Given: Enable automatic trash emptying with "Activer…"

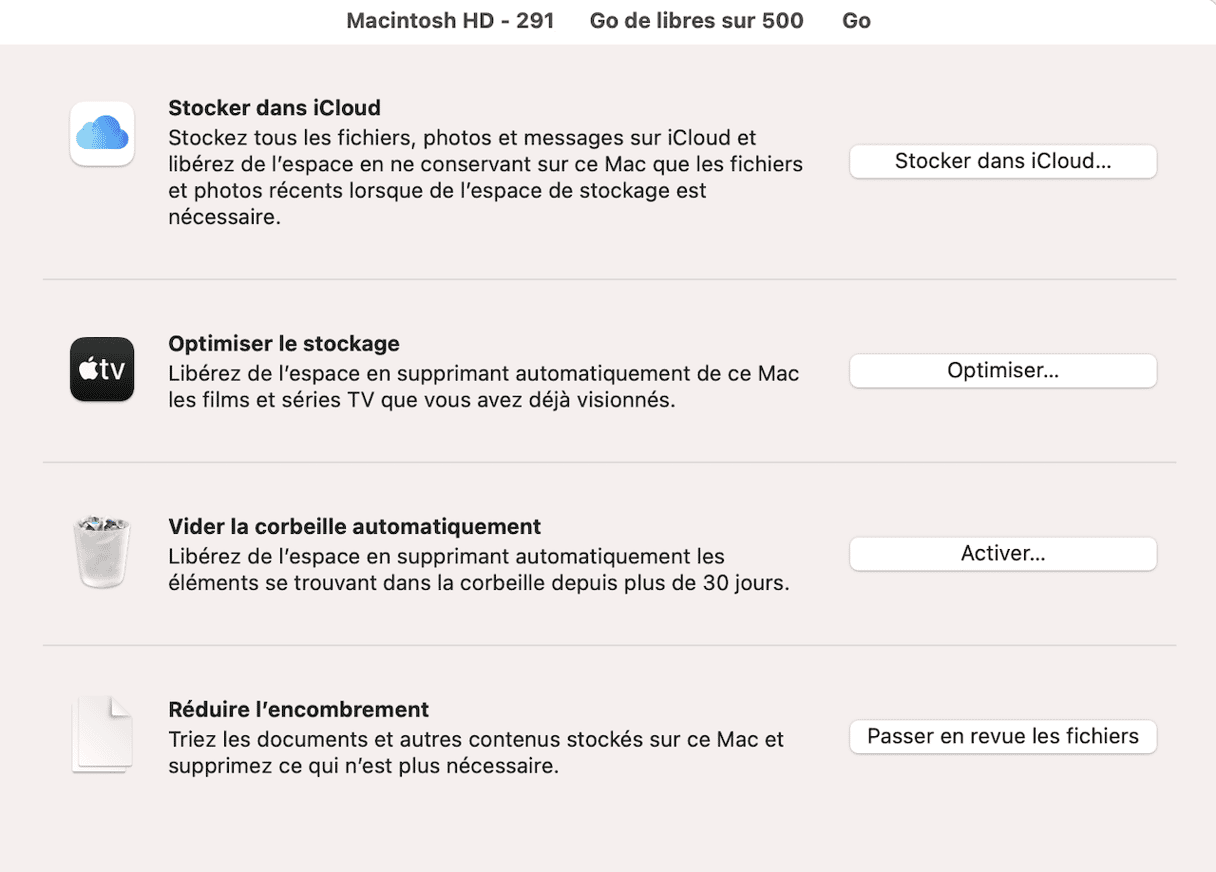Looking at the screenshot, I should point(1003,554).
